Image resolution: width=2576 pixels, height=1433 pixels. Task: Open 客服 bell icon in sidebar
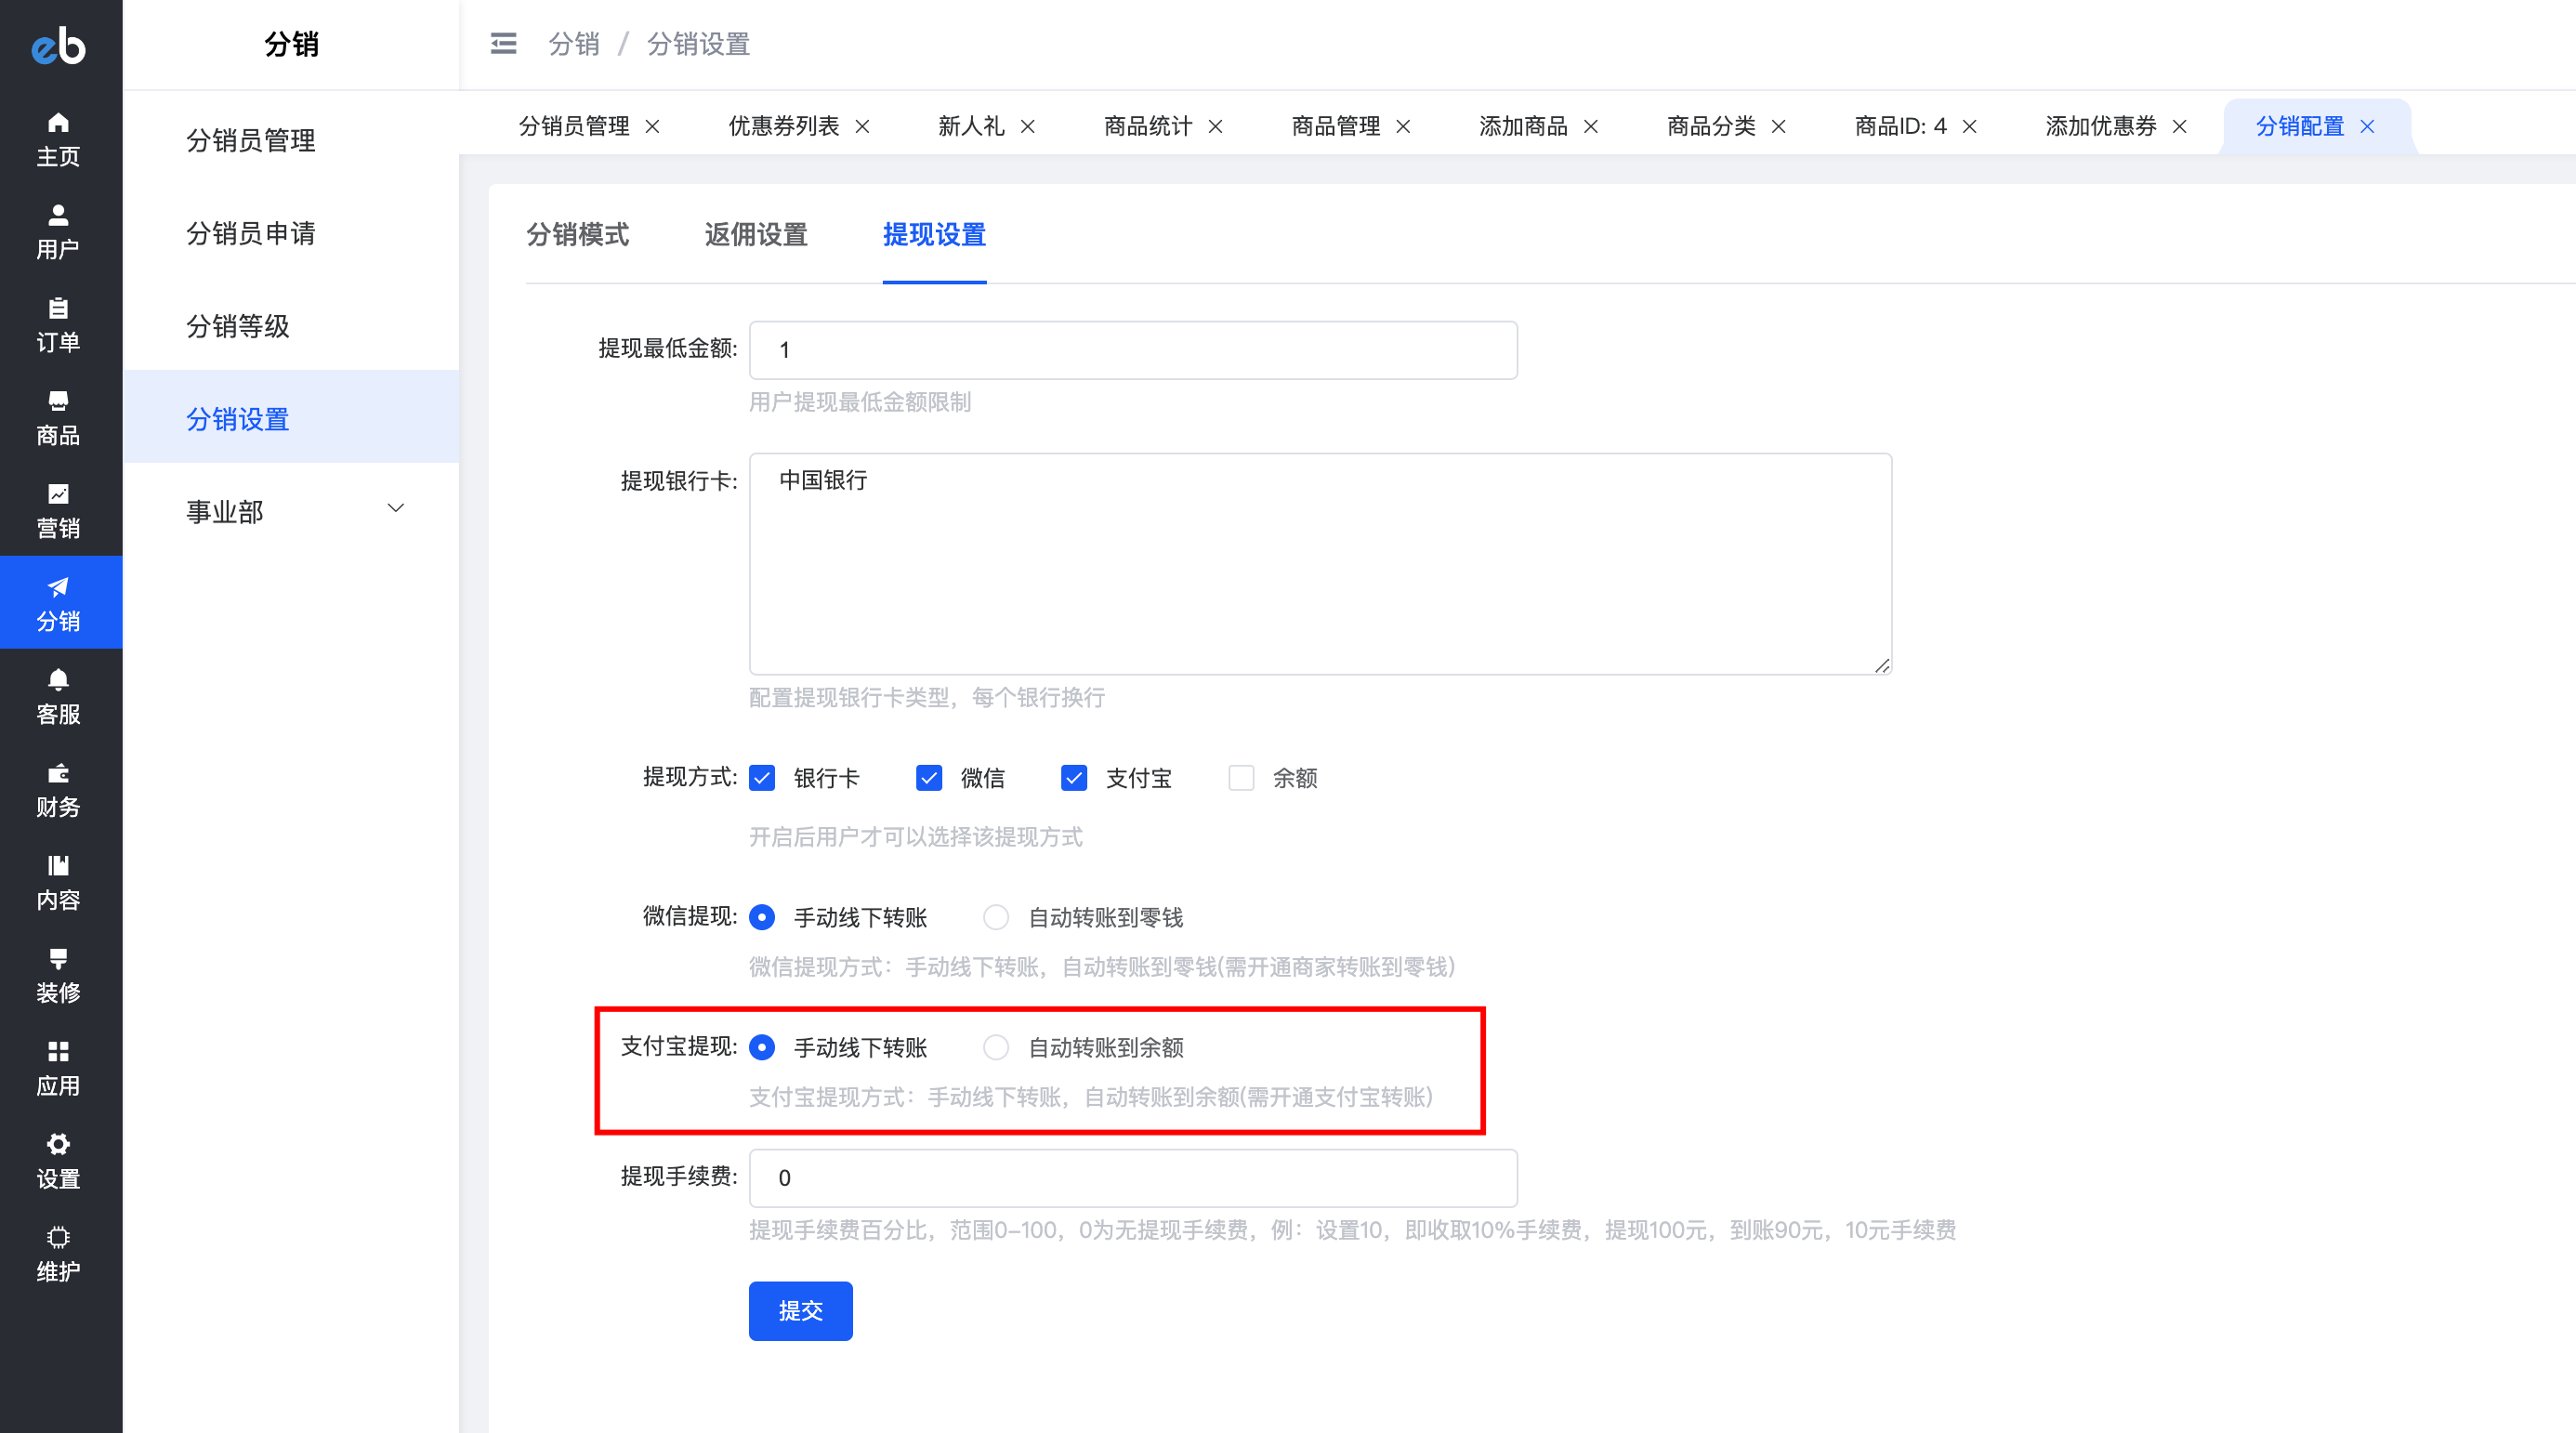pyautogui.click(x=58, y=680)
